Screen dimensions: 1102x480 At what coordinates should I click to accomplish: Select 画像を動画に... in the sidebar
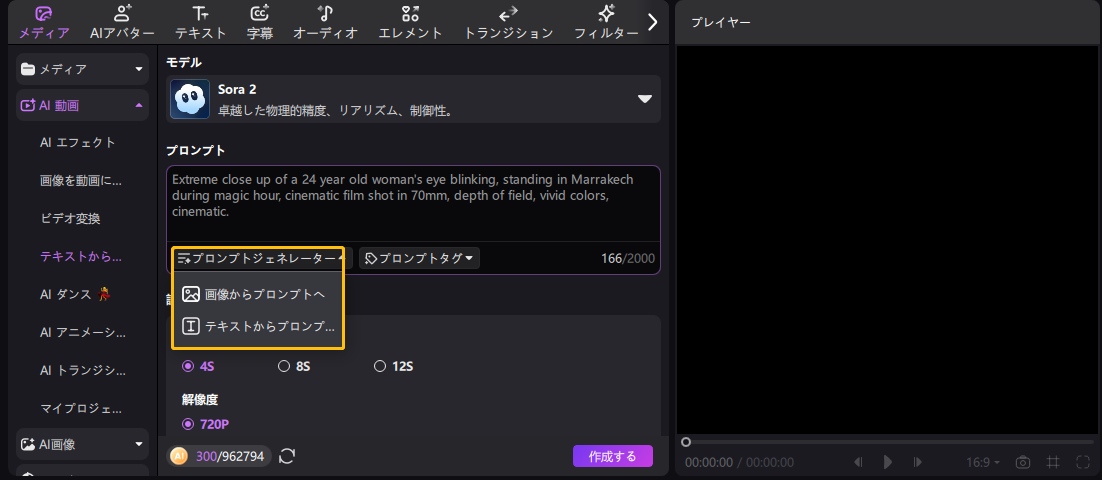pos(81,181)
